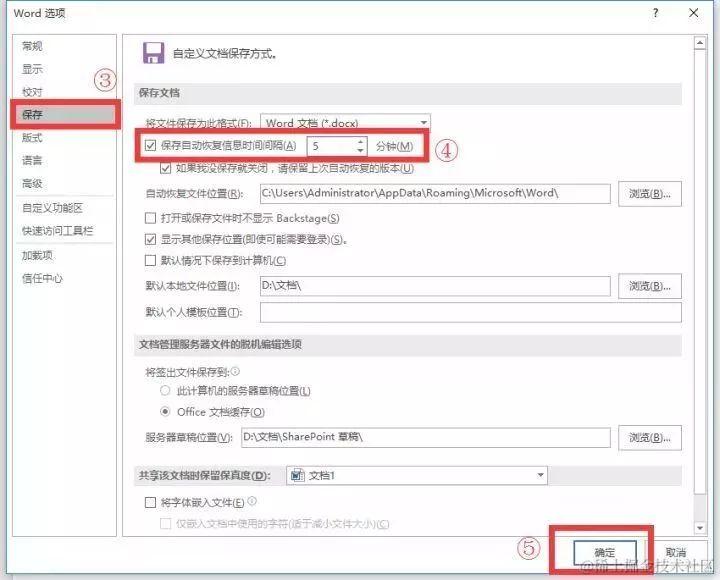Click the scrollbar down arrow
720x580 pixels.
[700, 529]
